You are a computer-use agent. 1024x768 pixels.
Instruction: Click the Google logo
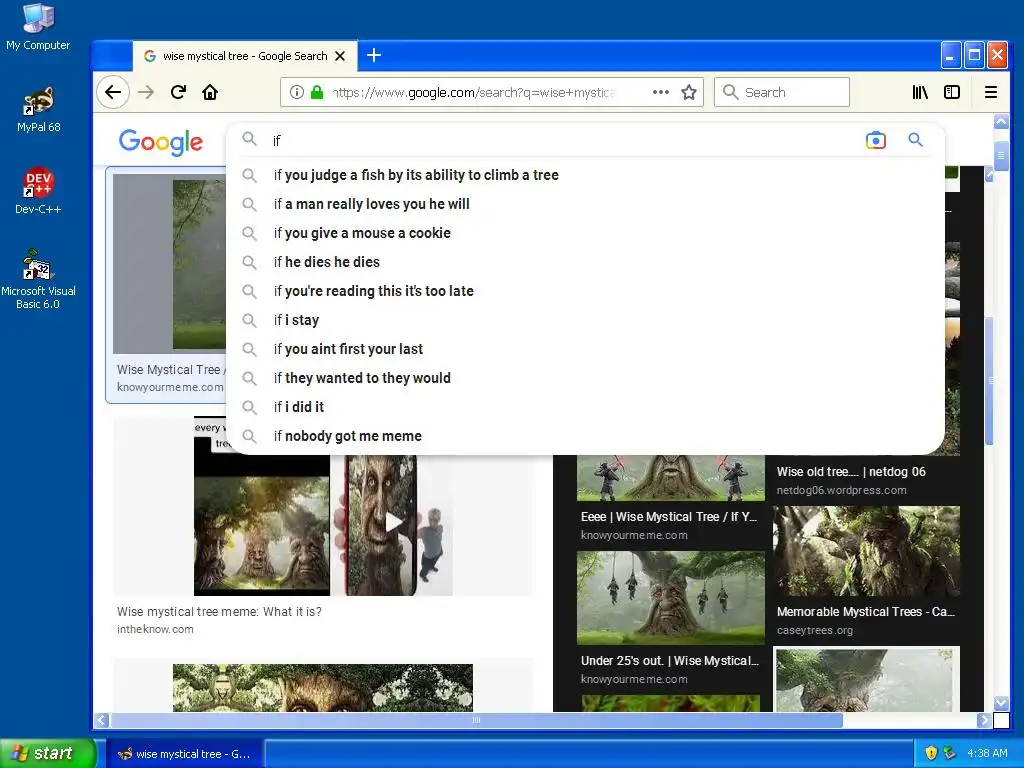(161, 141)
